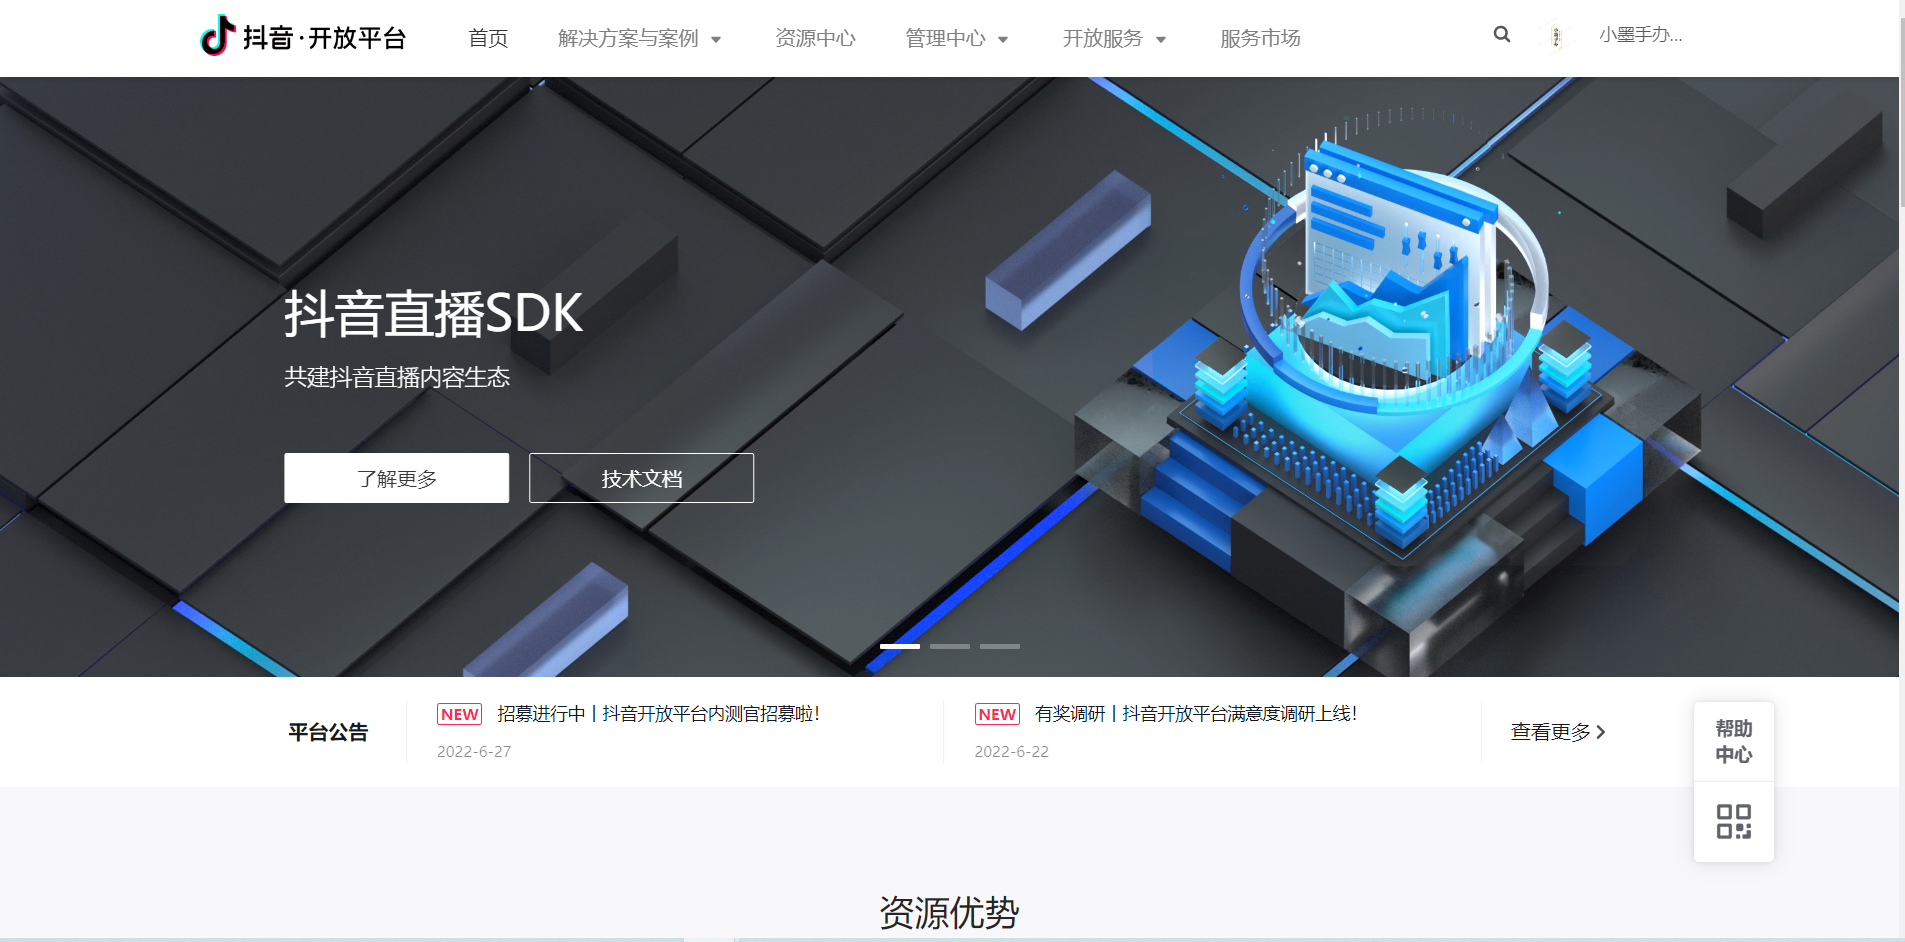Screen dimensions: 1905x942
Task: Select the second carousel slide indicator
Action: click(x=949, y=647)
